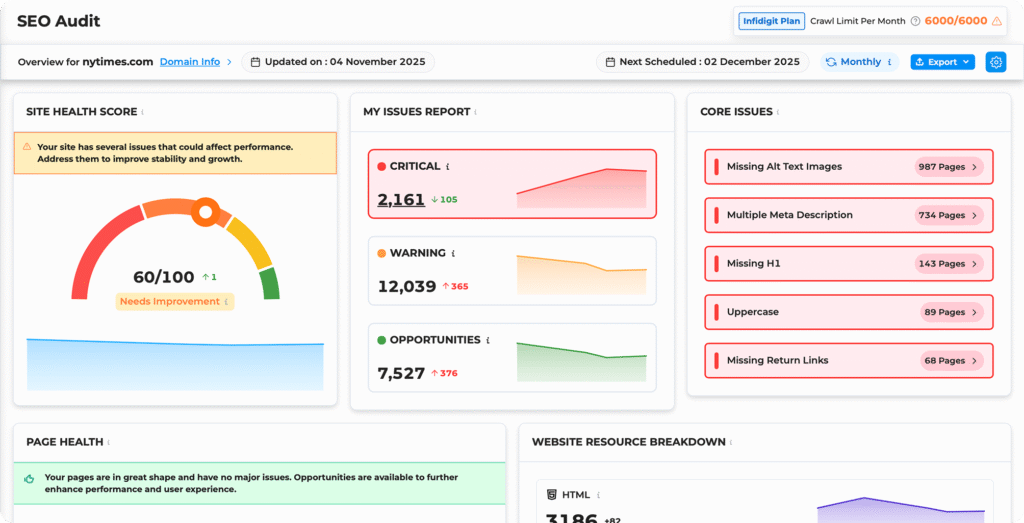This screenshot has width=1024, height=523.
Task: Click the crawl limit warning triangle icon
Action: coord(996,21)
